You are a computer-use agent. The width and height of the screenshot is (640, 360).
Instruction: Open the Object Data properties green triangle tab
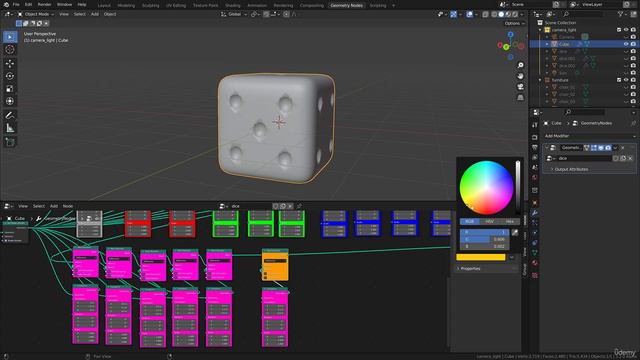[x=535, y=253]
